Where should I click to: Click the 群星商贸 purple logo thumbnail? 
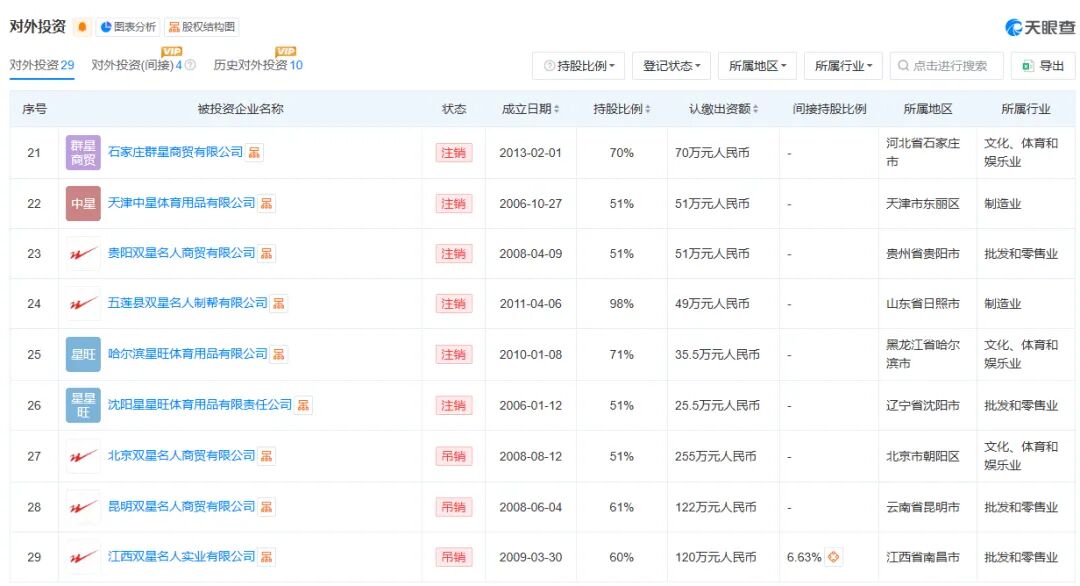[83, 152]
